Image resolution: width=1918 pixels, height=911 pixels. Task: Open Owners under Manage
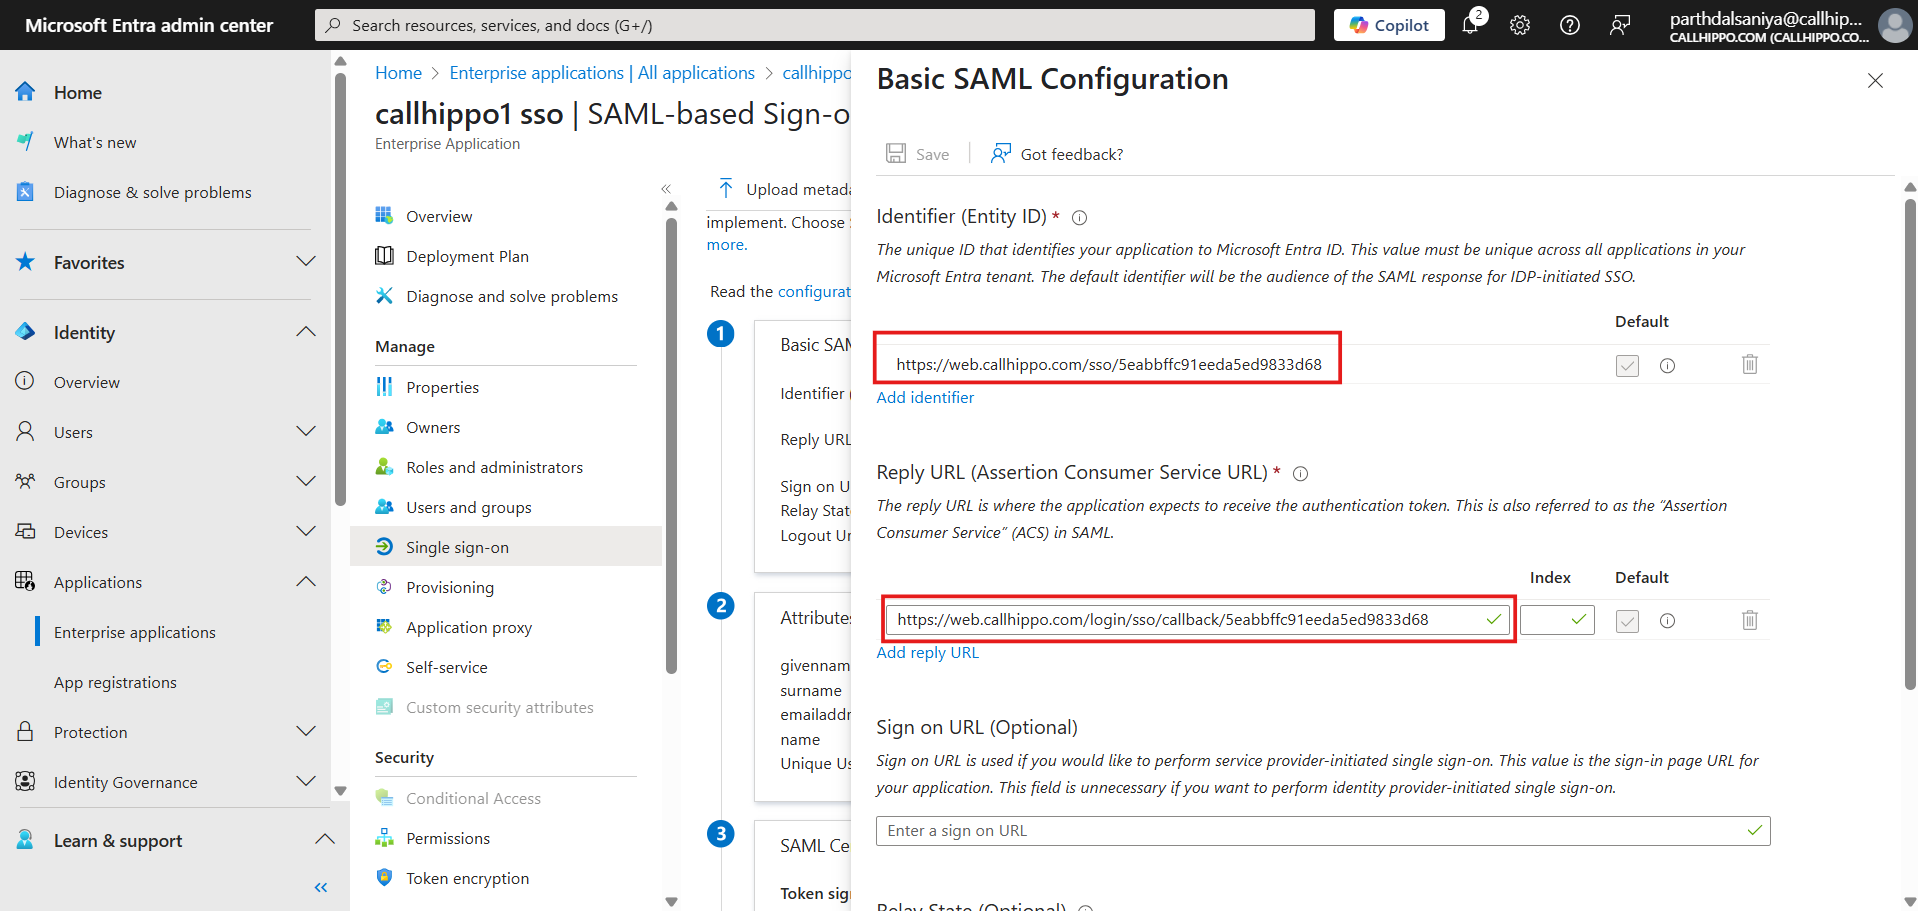433,427
